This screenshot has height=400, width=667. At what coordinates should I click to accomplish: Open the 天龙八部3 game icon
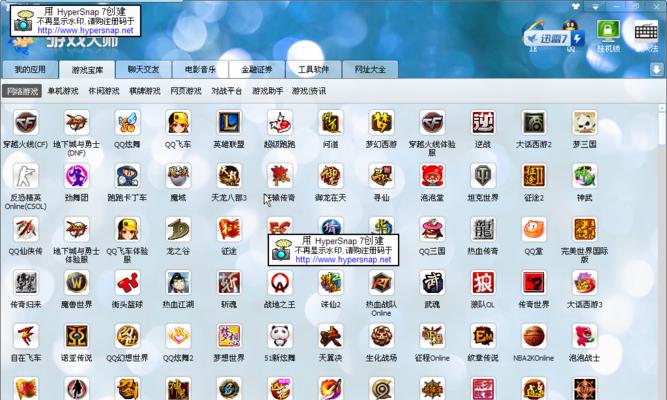[229, 176]
